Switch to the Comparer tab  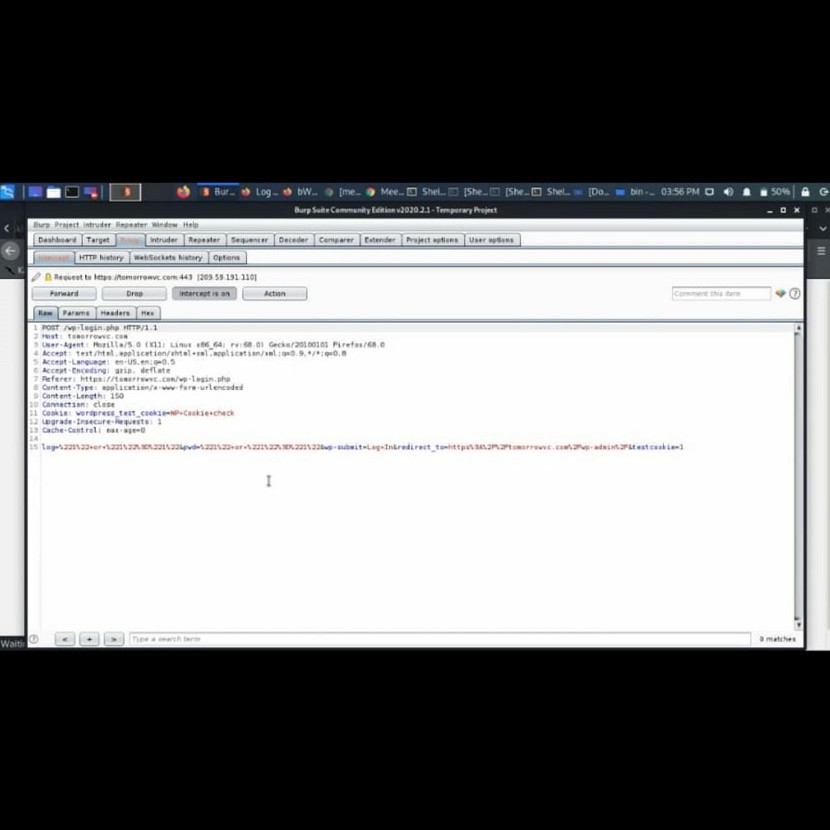pyautogui.click(x=336, y=240)
